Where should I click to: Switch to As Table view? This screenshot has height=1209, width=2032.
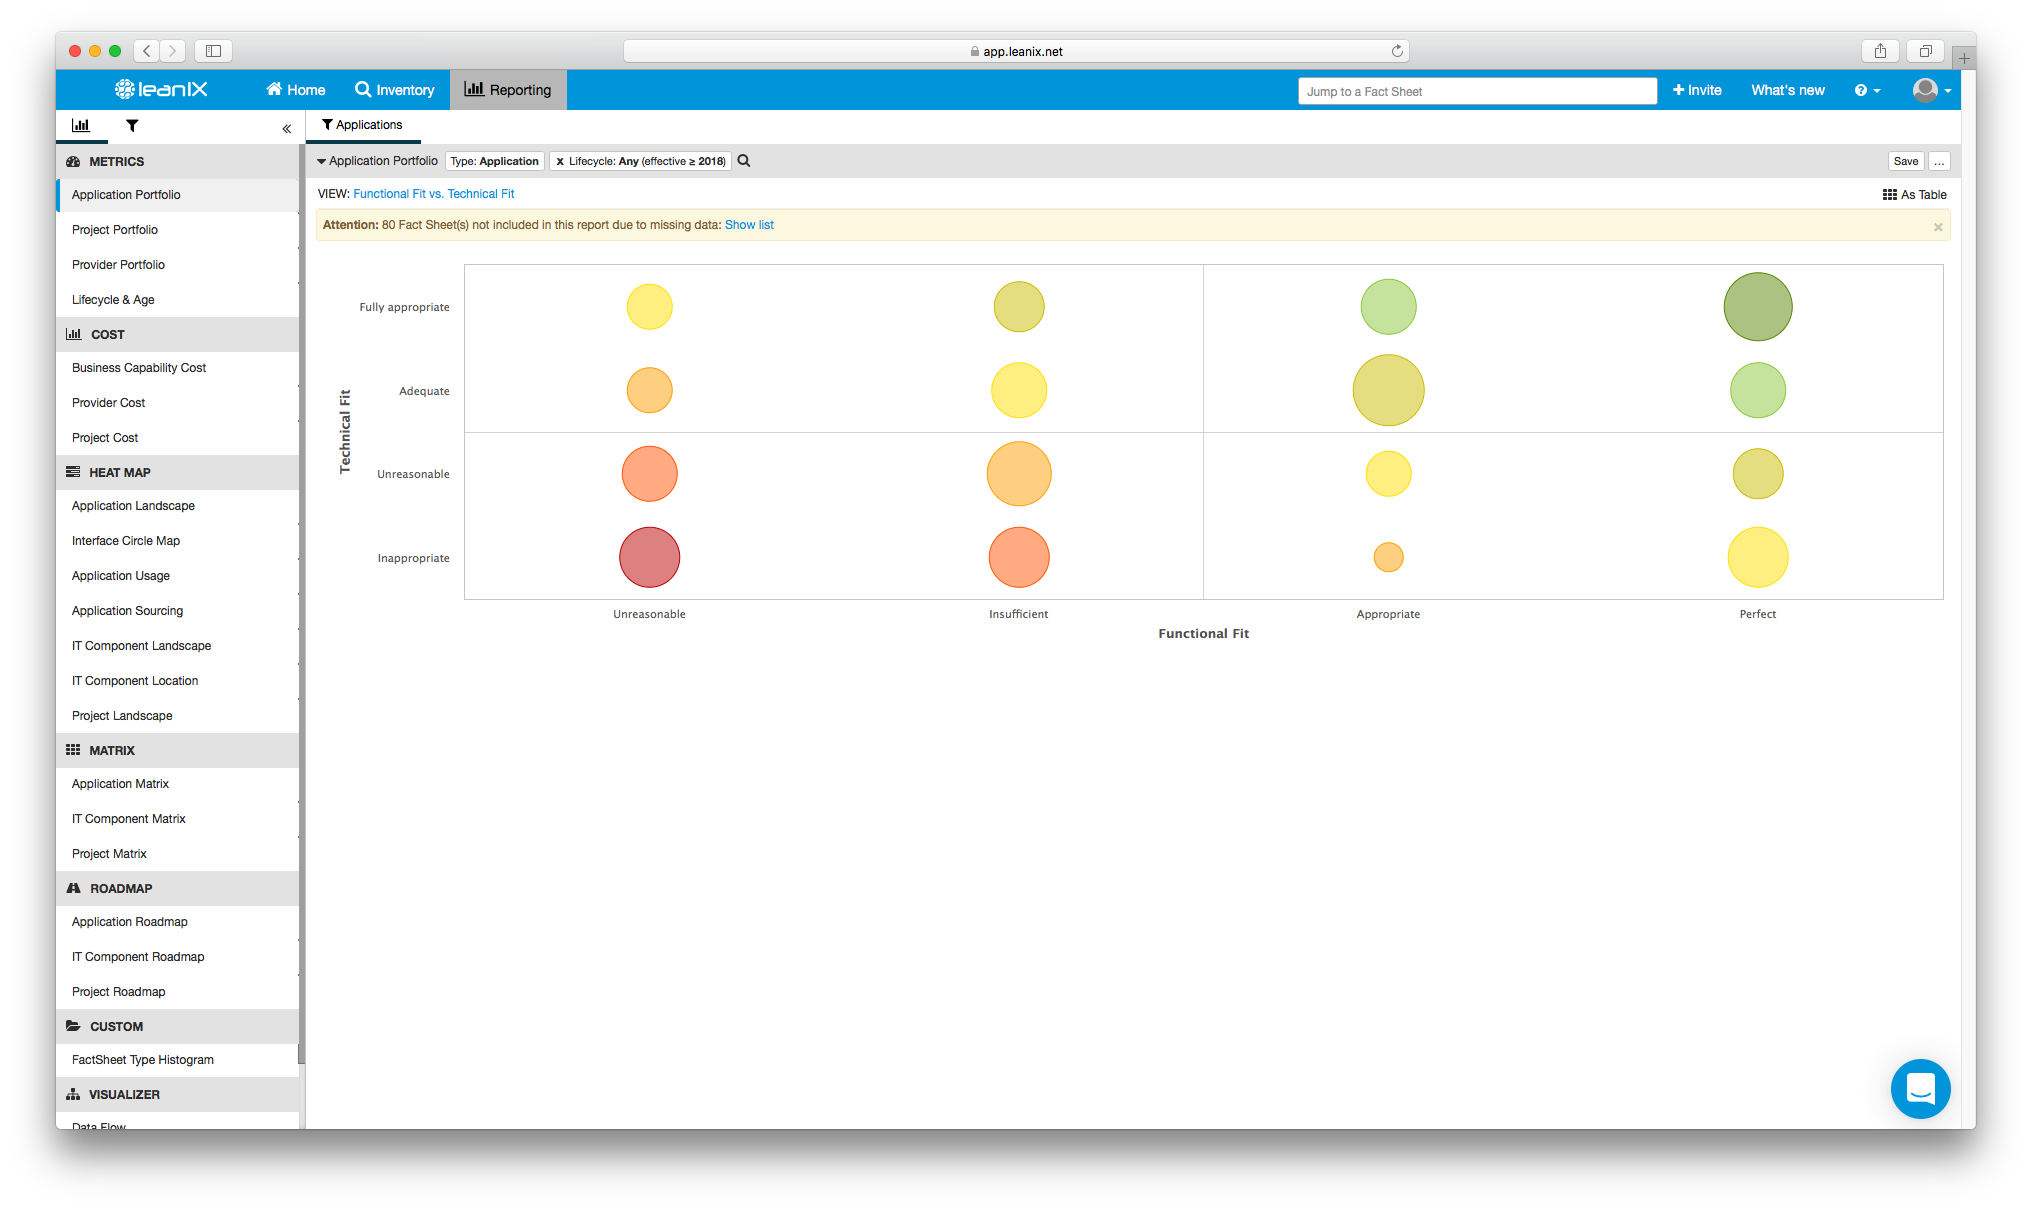tap(1914, 195)
